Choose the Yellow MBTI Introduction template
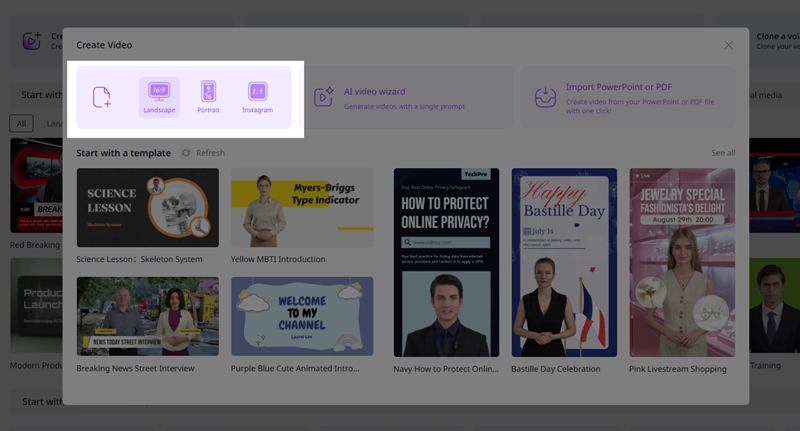 click(301, 207)
